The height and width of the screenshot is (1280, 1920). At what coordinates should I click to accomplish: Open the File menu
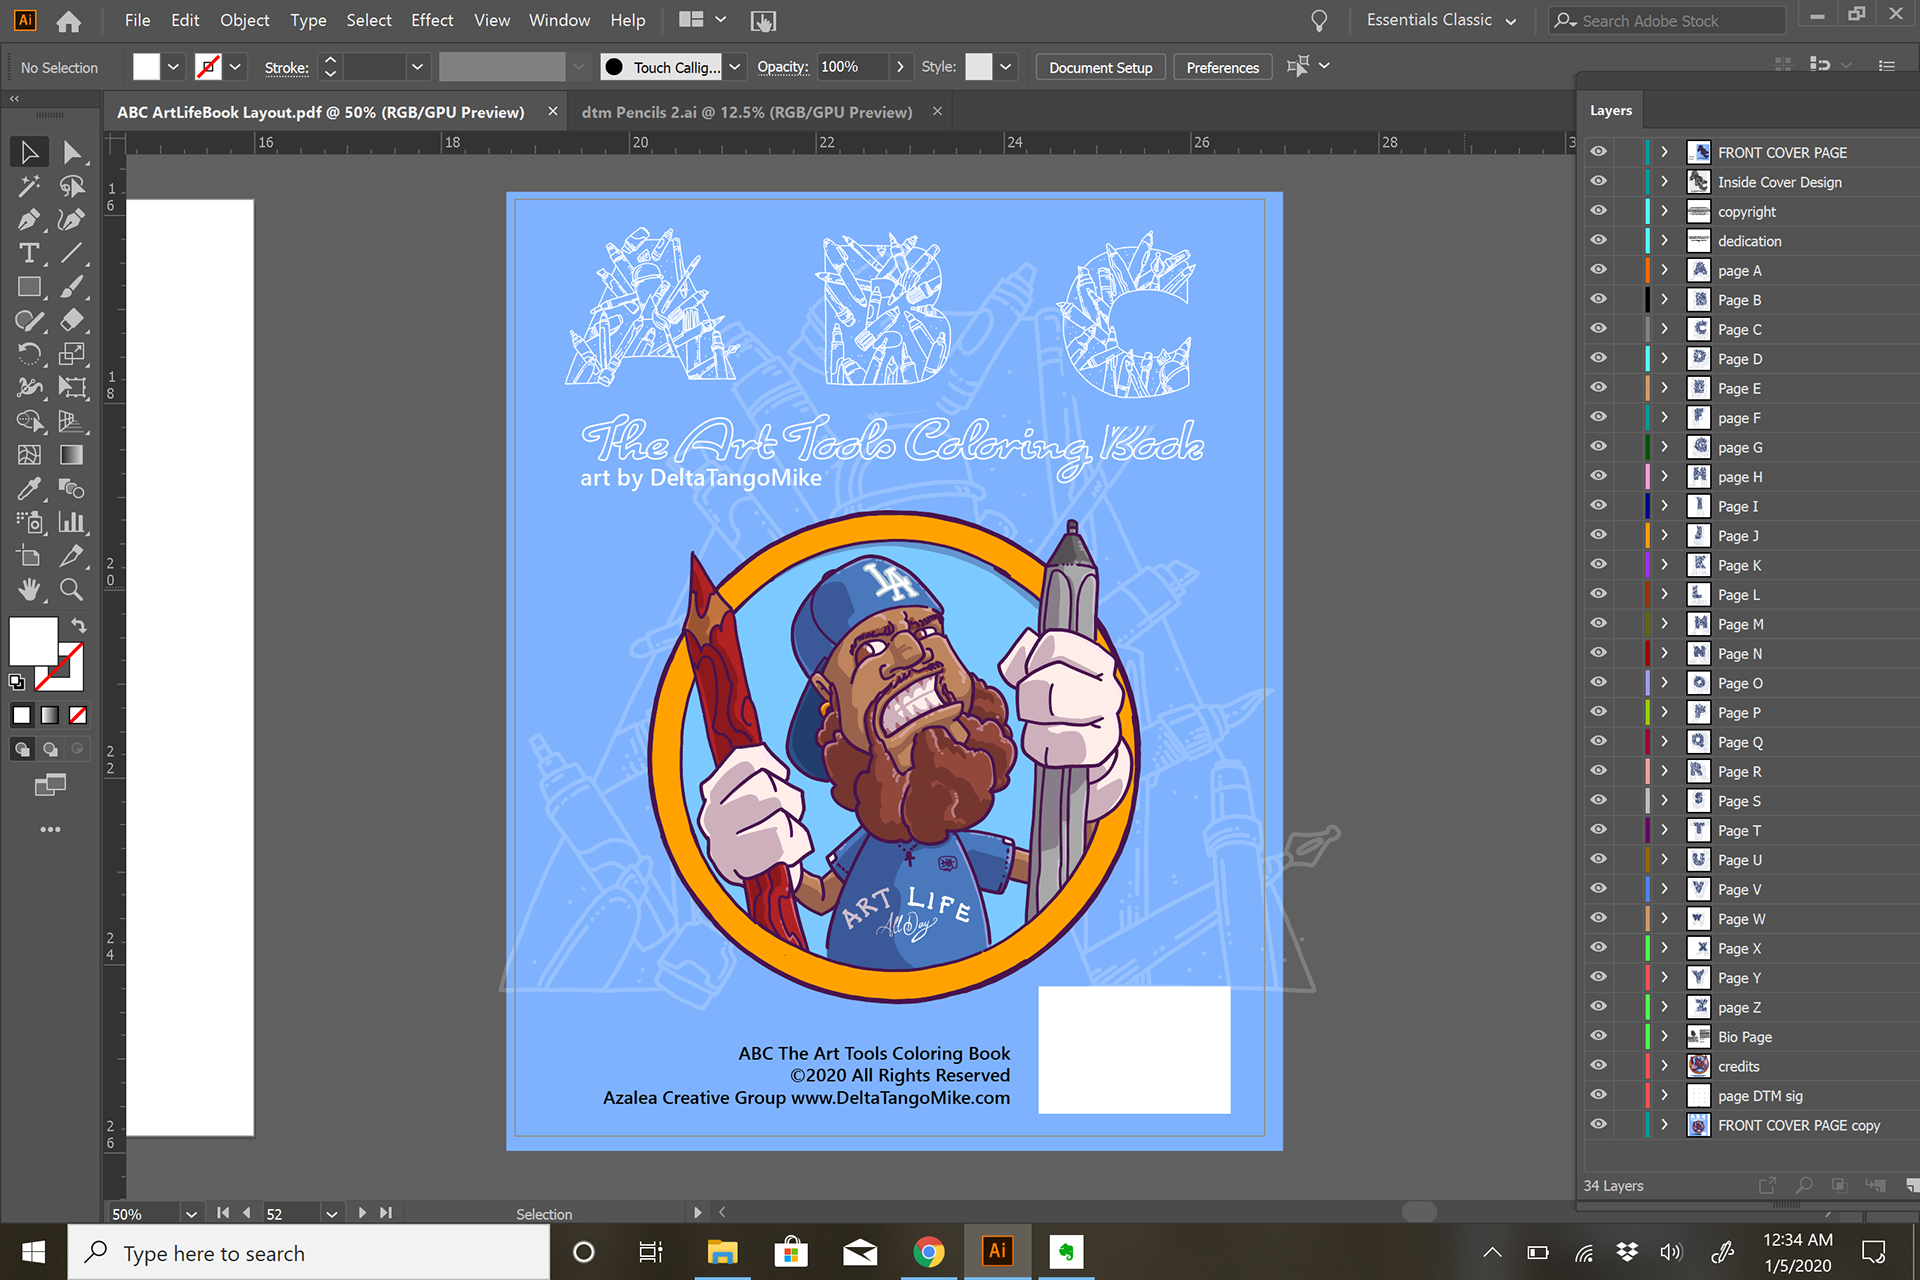tap(137, 20)
